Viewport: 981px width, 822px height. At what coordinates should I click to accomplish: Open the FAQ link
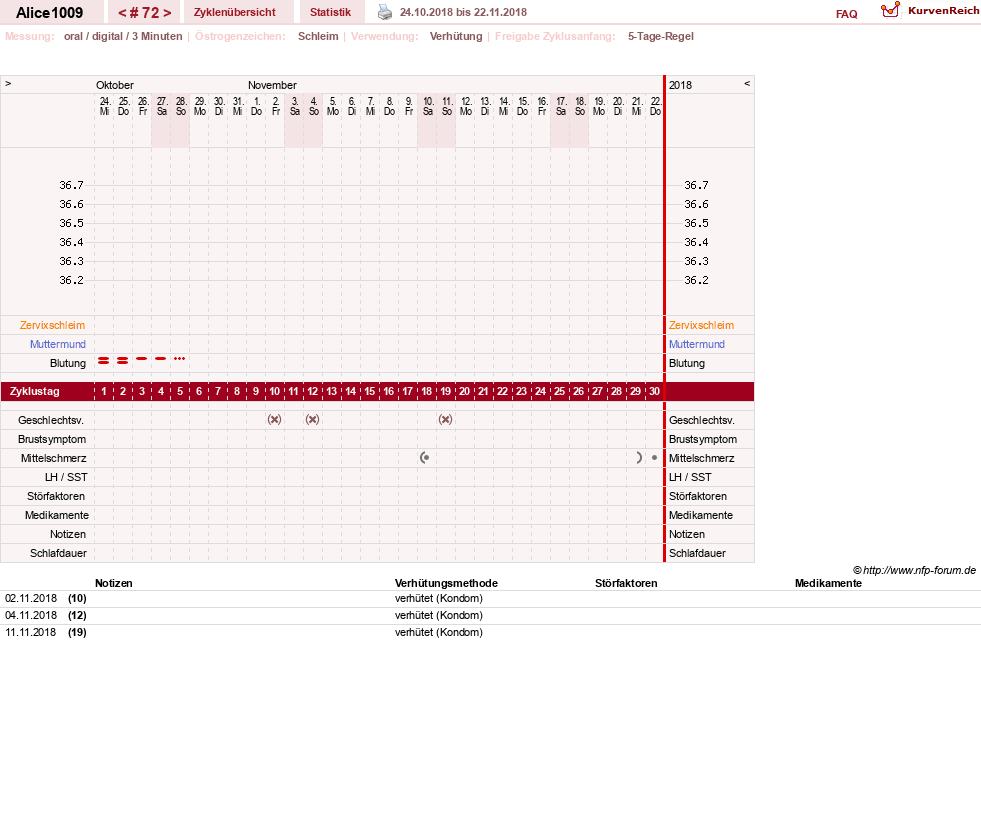[x=846, y=14]
